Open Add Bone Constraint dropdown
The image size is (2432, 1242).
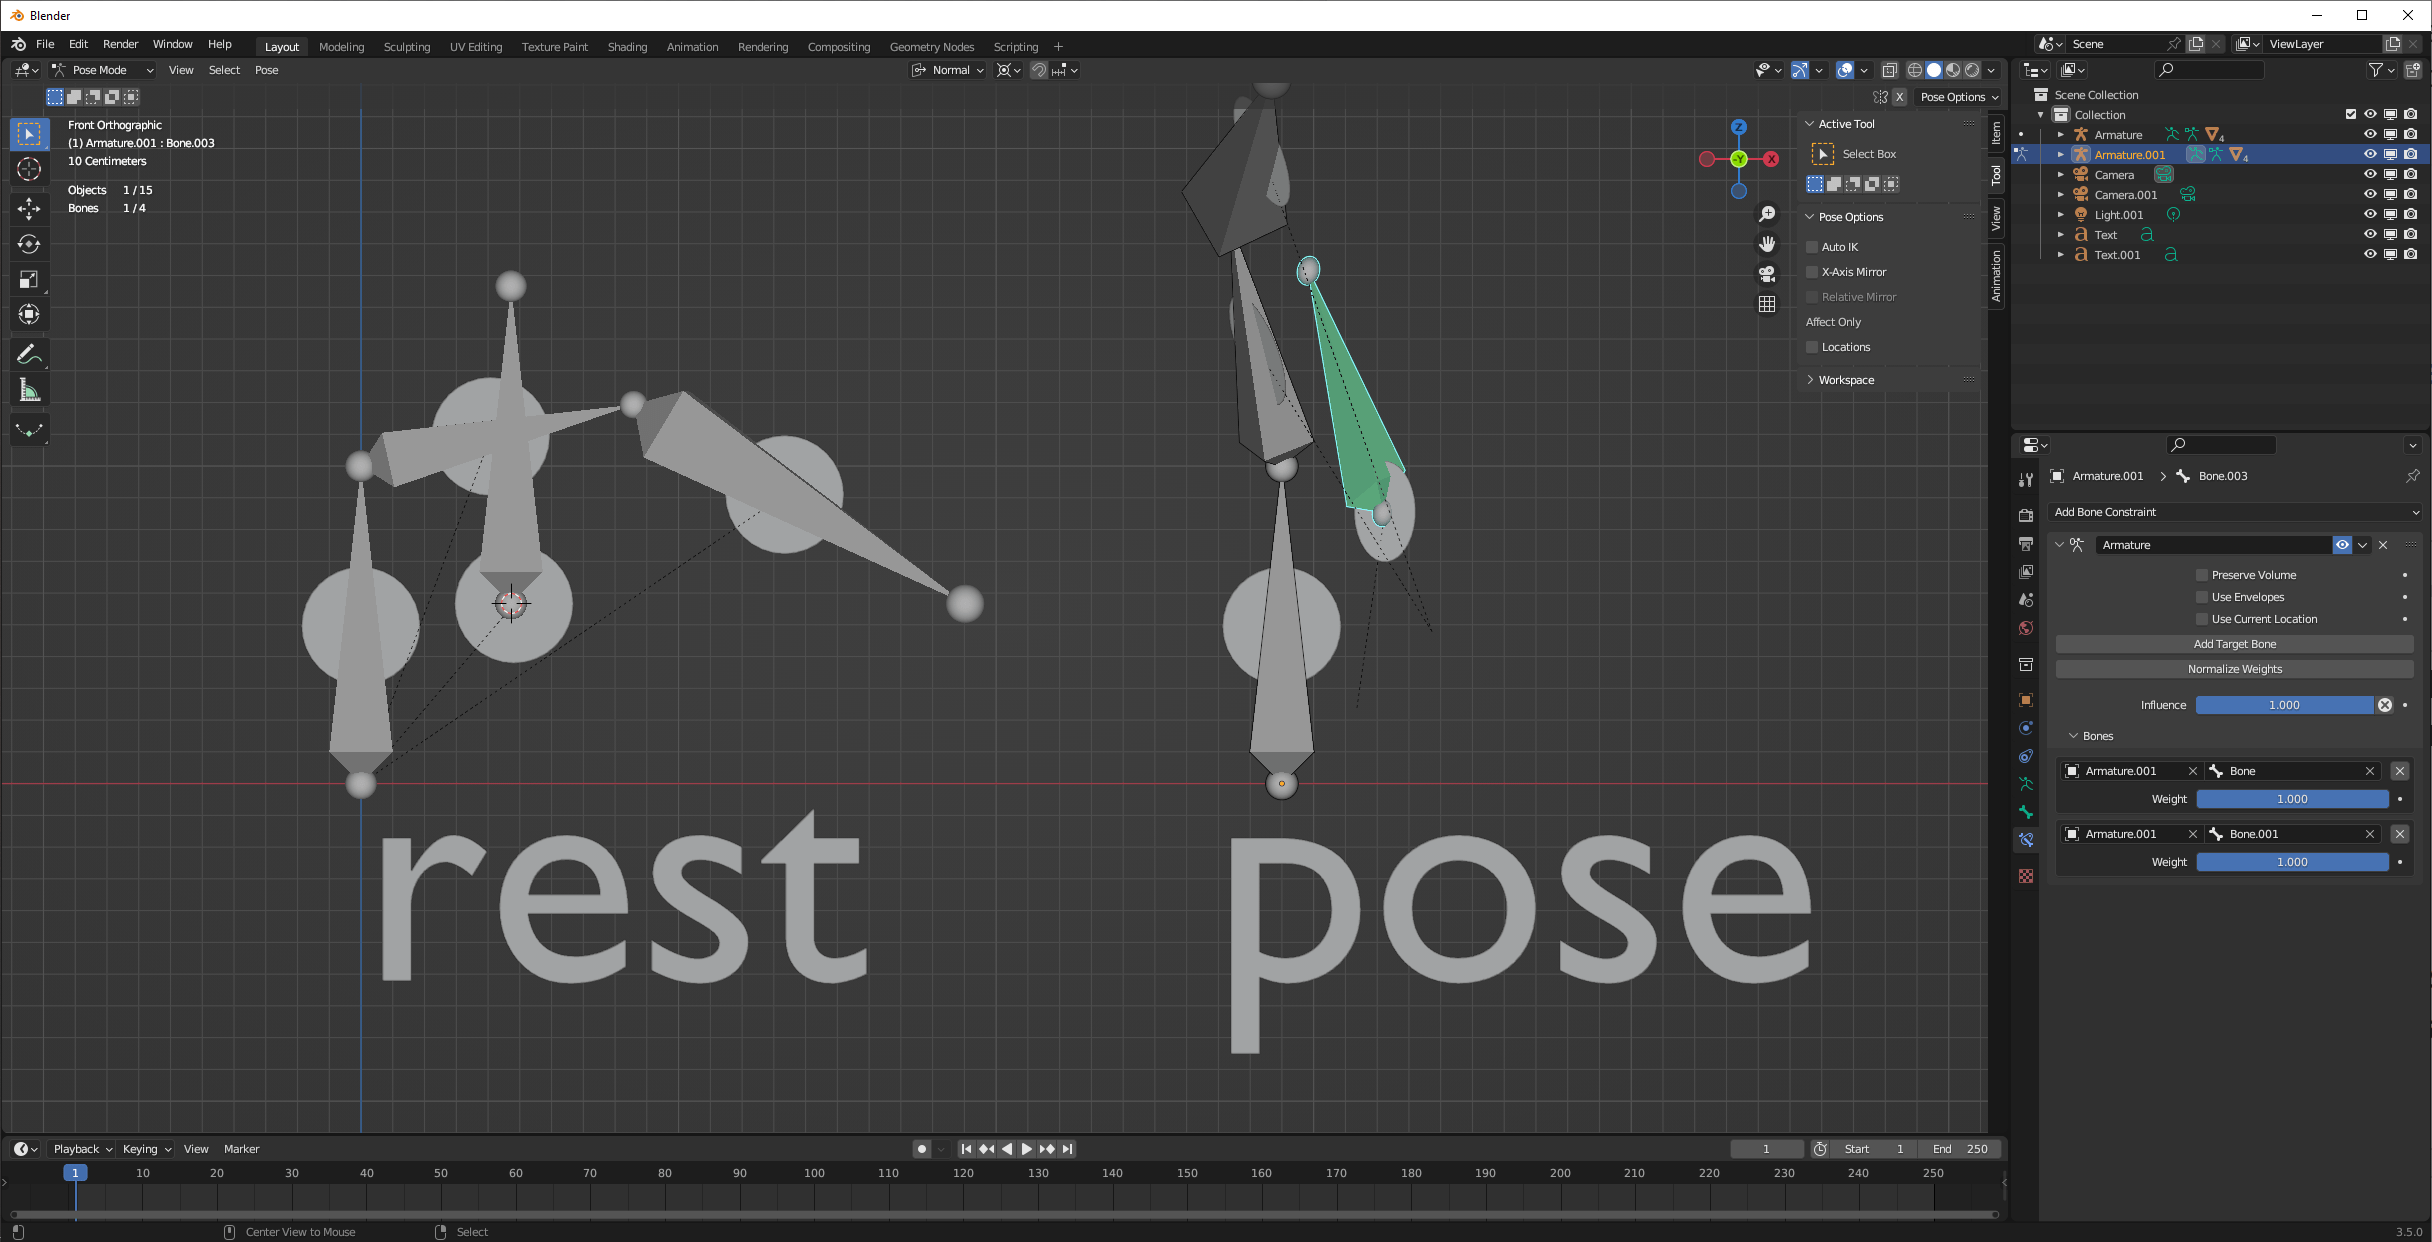[x=2236, y=512]
